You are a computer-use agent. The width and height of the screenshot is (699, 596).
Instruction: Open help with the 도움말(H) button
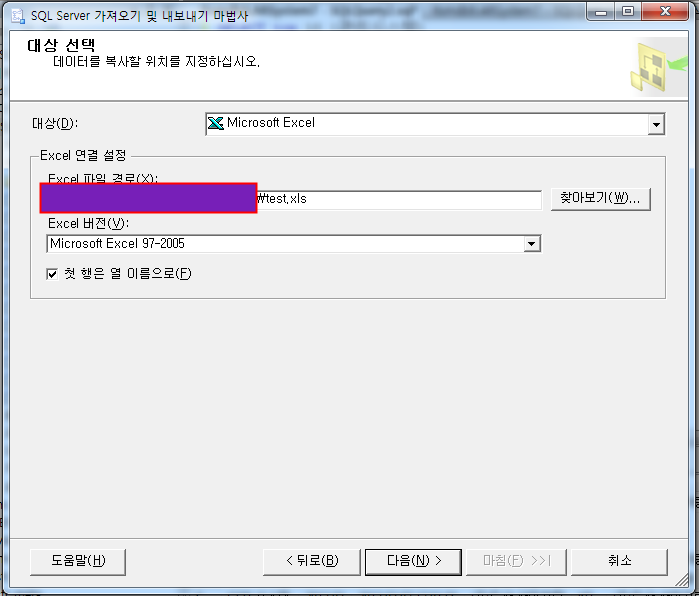[x=78, y=562]
